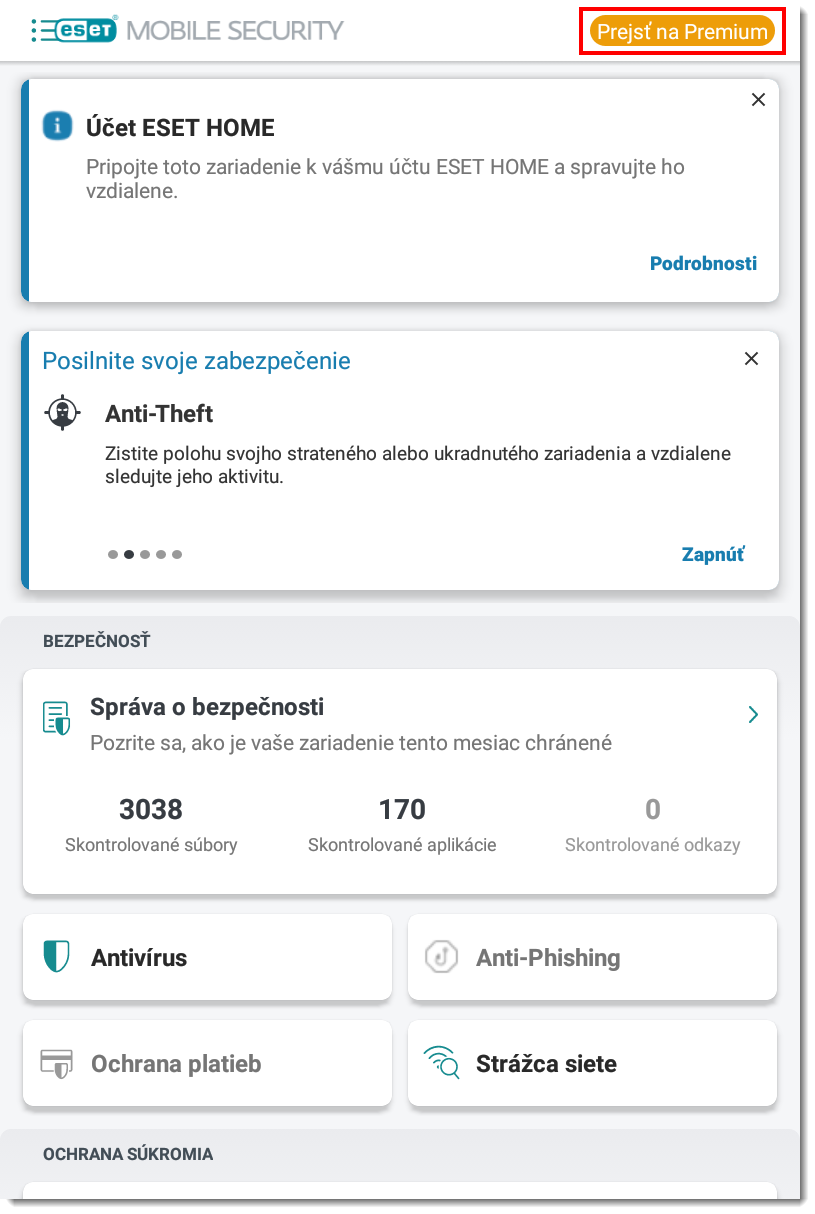Click the Strážca siete wifi search icon
Viewport: 815px width, 1214px height.
click(442, 1063)
